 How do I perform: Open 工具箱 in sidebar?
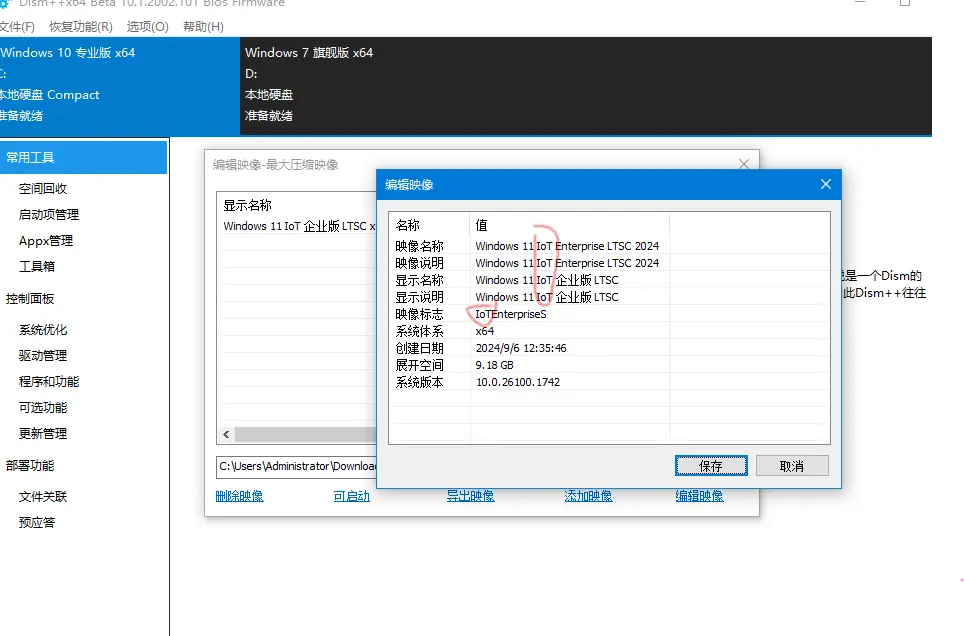pyautogui.click(x=37, y=267)
